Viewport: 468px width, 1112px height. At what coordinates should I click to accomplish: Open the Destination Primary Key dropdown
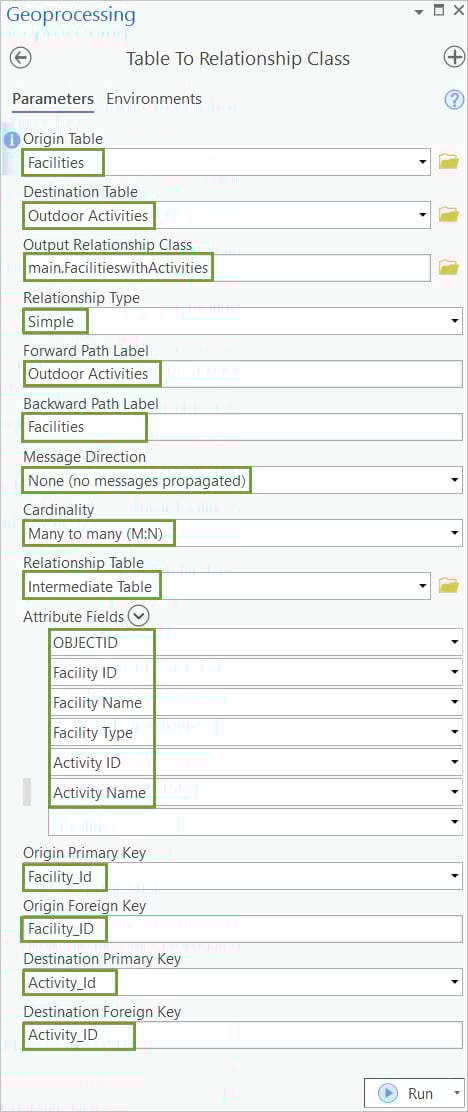click(455, 982)
